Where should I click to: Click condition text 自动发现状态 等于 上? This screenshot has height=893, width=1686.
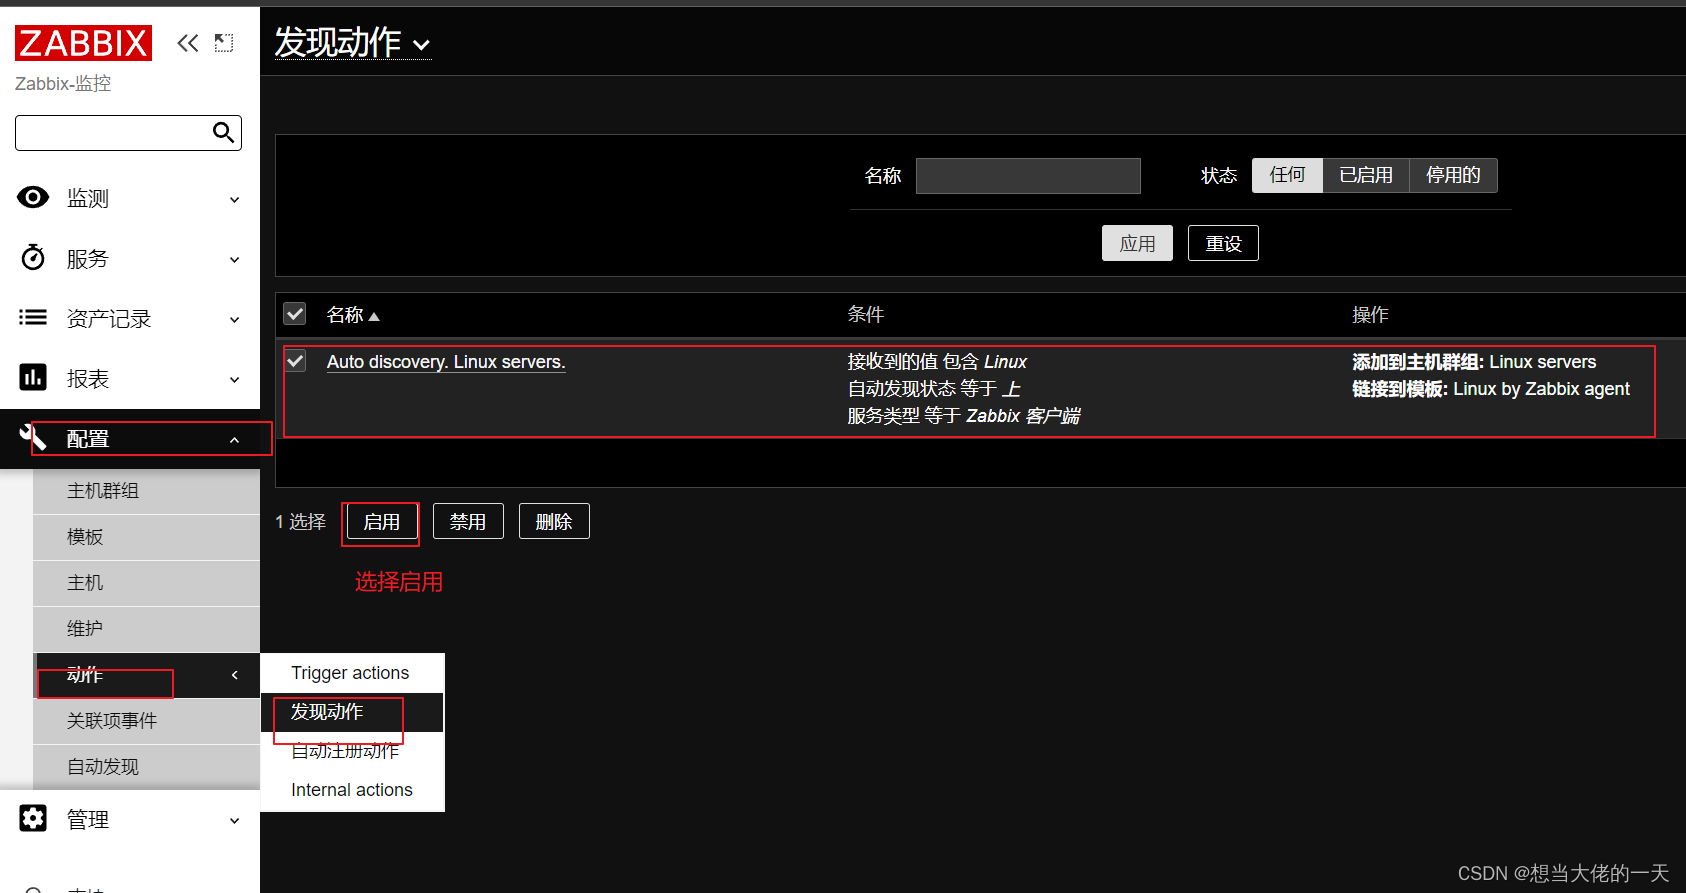point(934,389)
